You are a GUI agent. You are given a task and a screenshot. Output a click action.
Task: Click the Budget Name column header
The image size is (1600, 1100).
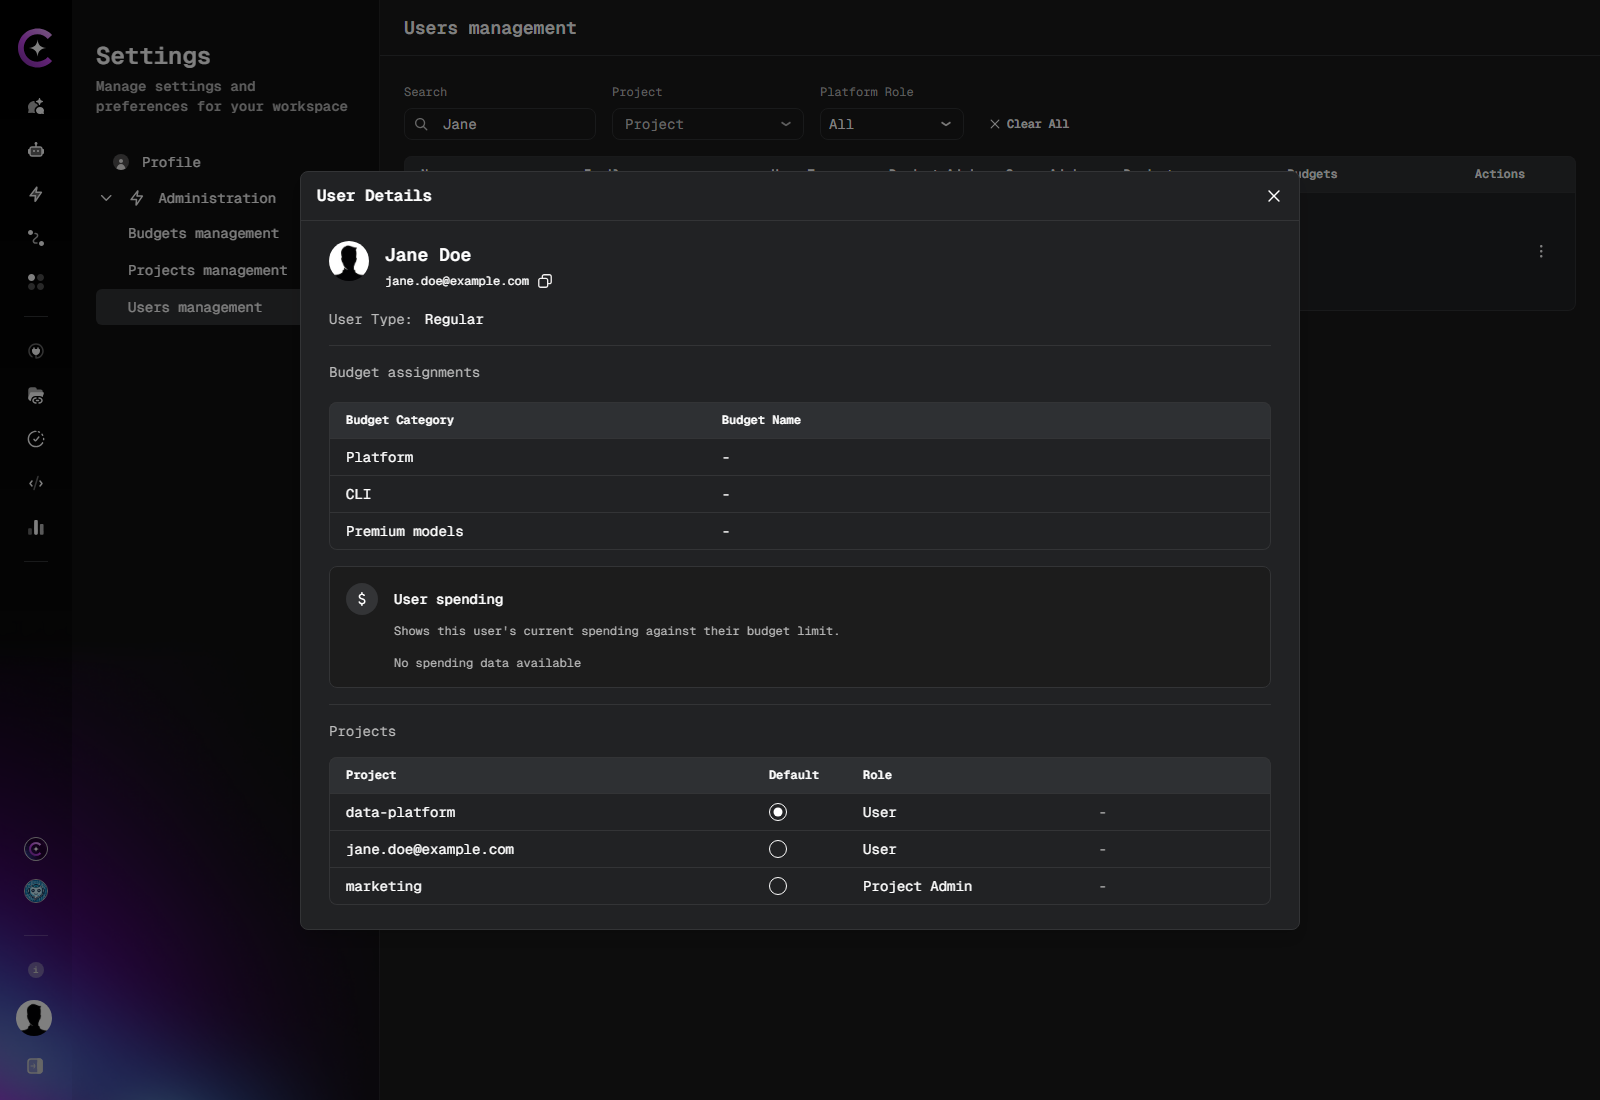761,420
